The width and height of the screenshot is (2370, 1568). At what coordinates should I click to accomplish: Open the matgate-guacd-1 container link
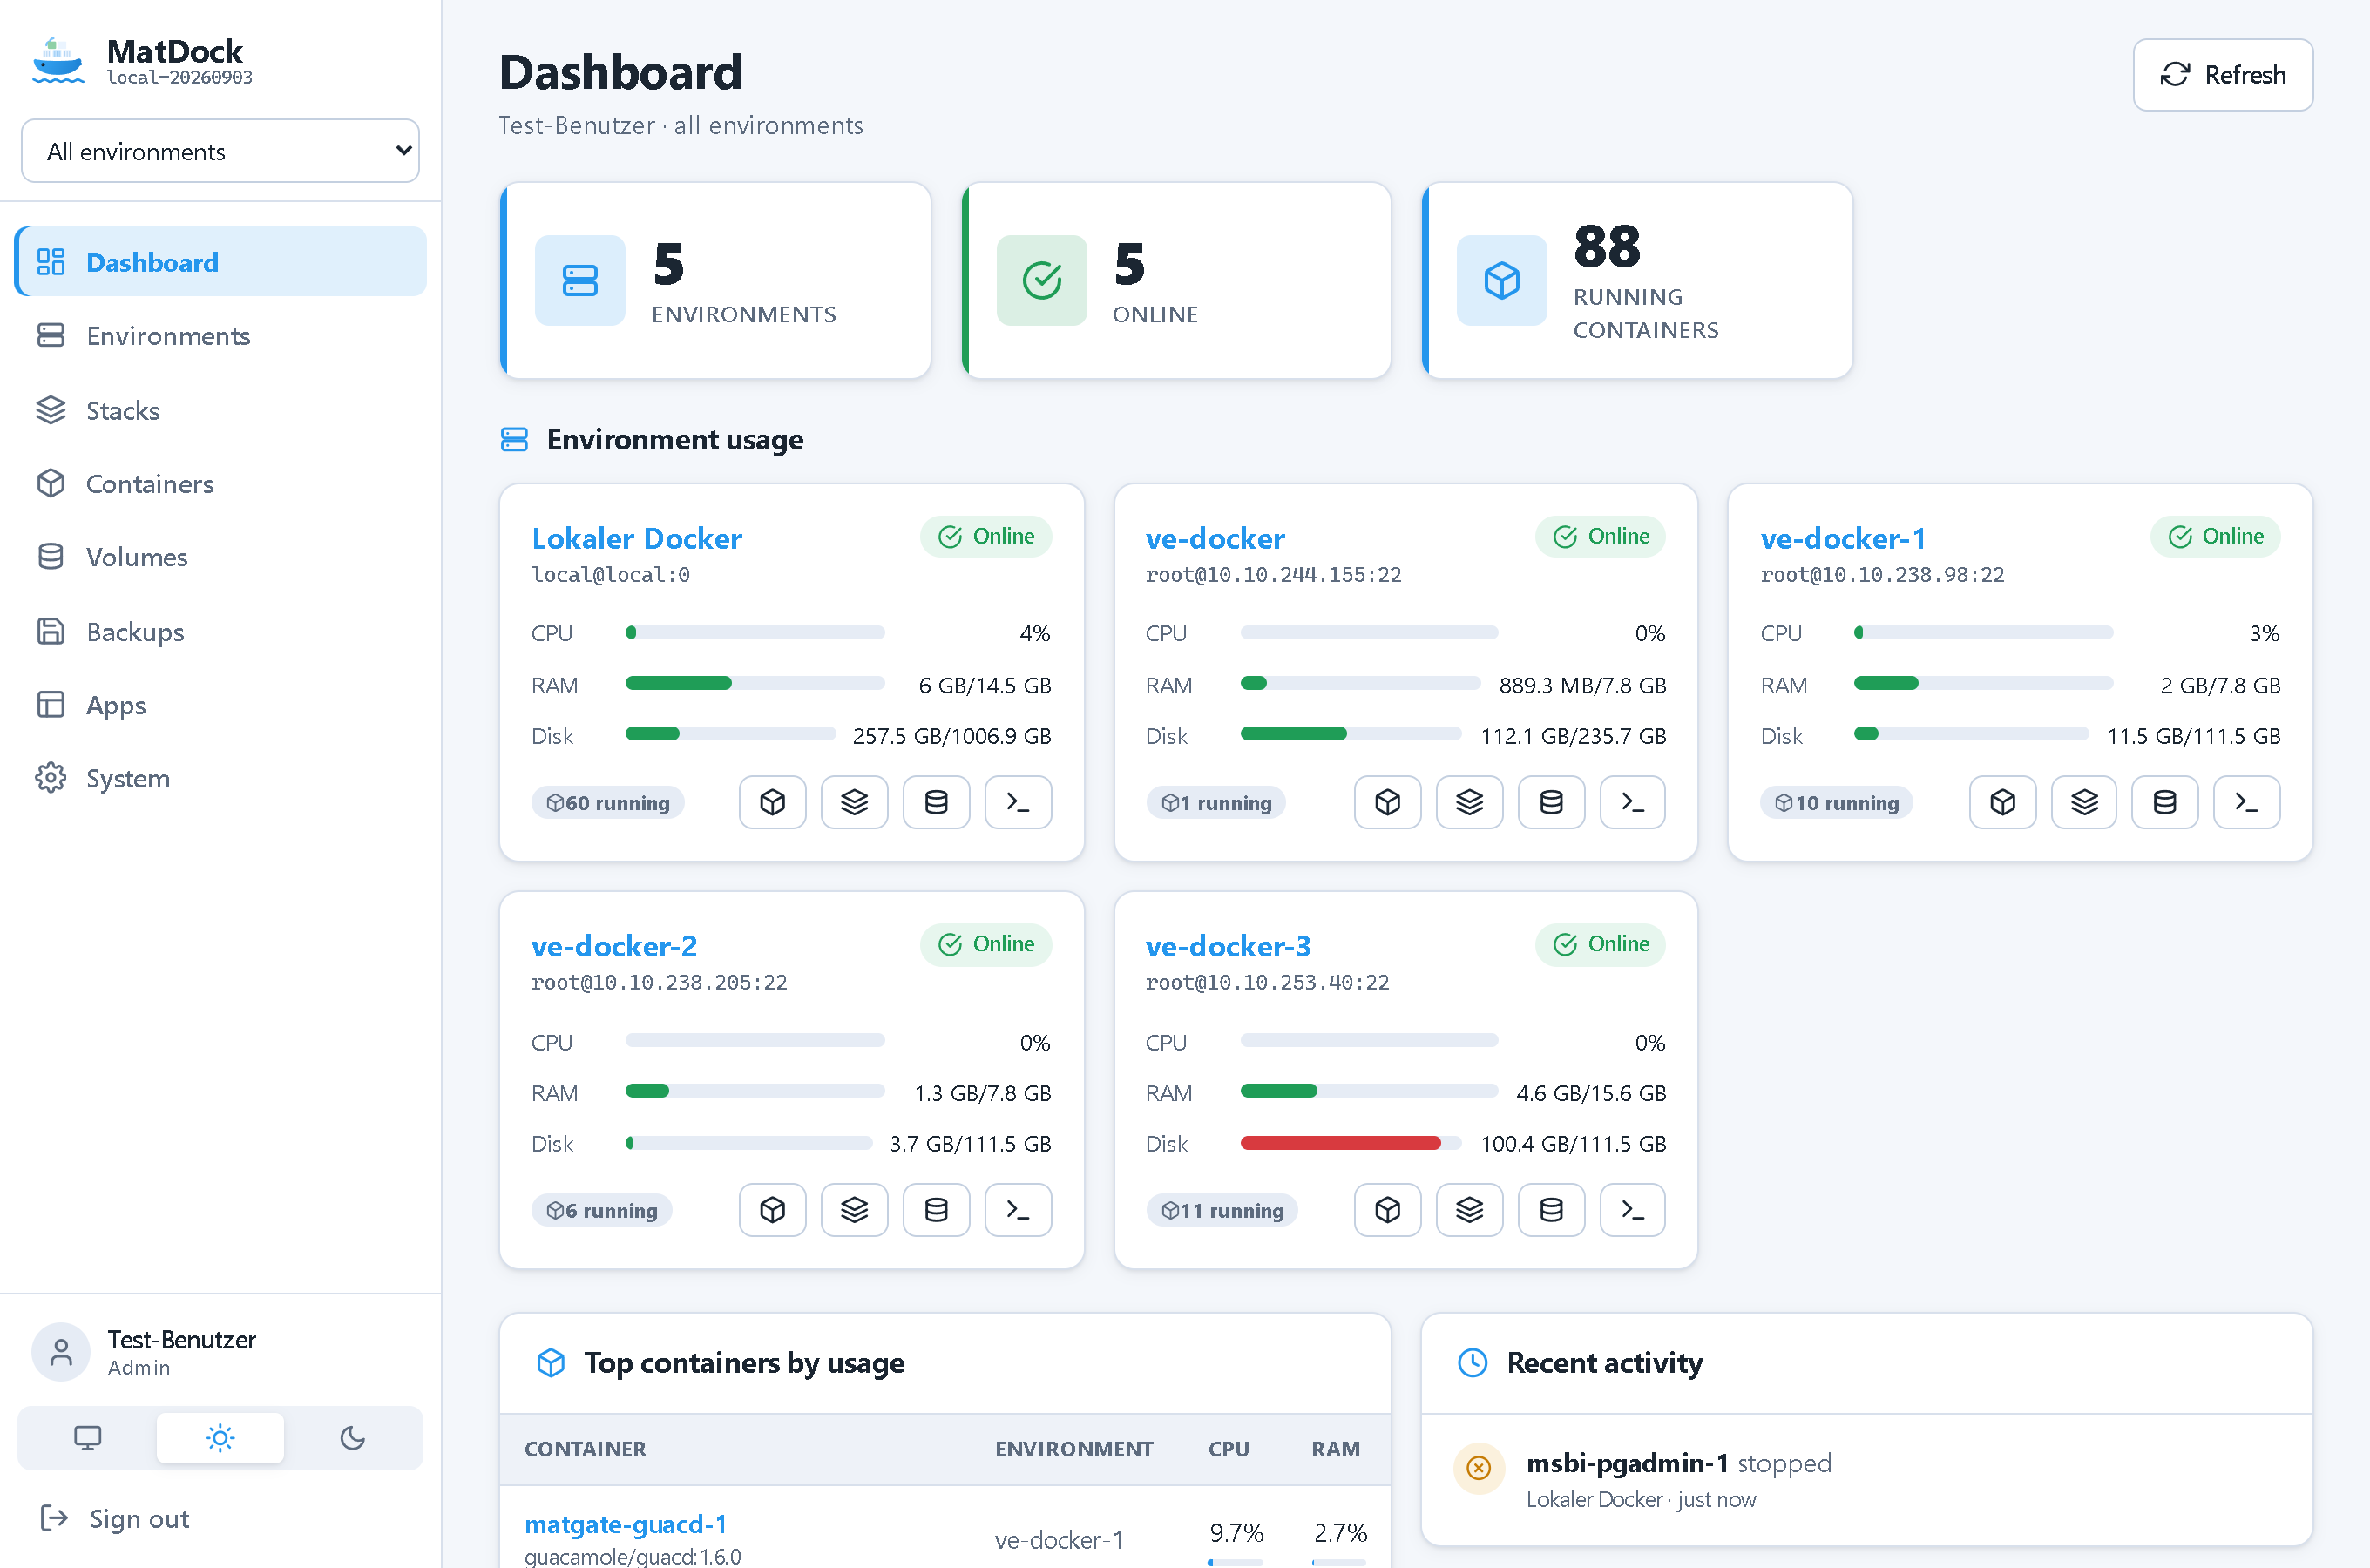coord(626,1524)
